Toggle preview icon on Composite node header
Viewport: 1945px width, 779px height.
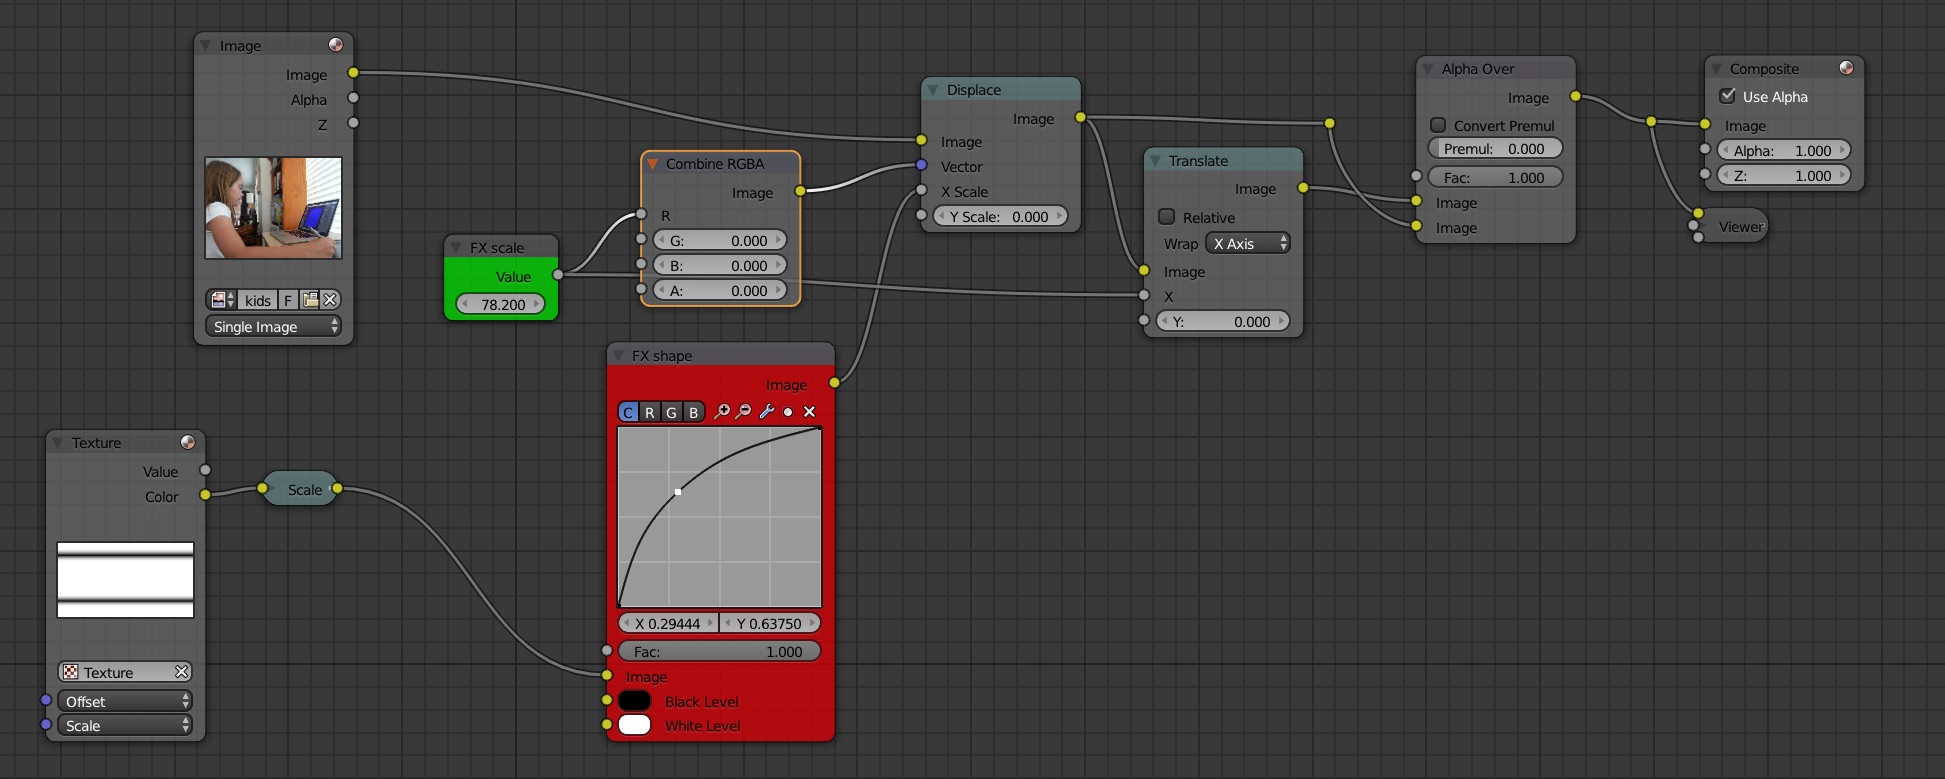pos(1846,68)
